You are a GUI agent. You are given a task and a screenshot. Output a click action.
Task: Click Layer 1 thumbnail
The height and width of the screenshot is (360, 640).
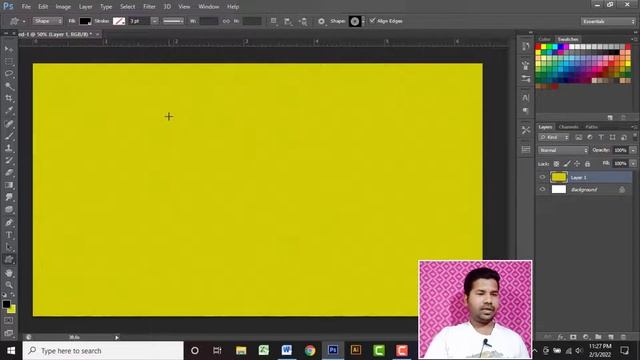(x=559, y=177)
